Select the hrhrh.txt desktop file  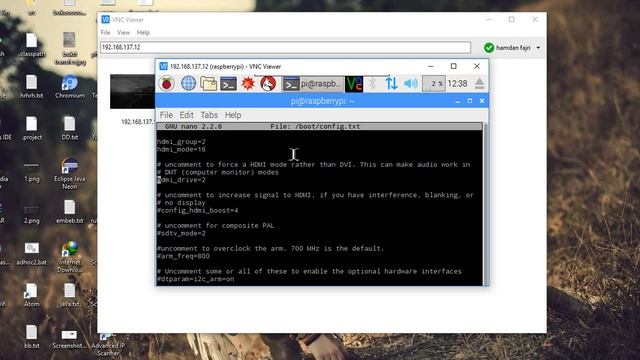coord(31,87)
